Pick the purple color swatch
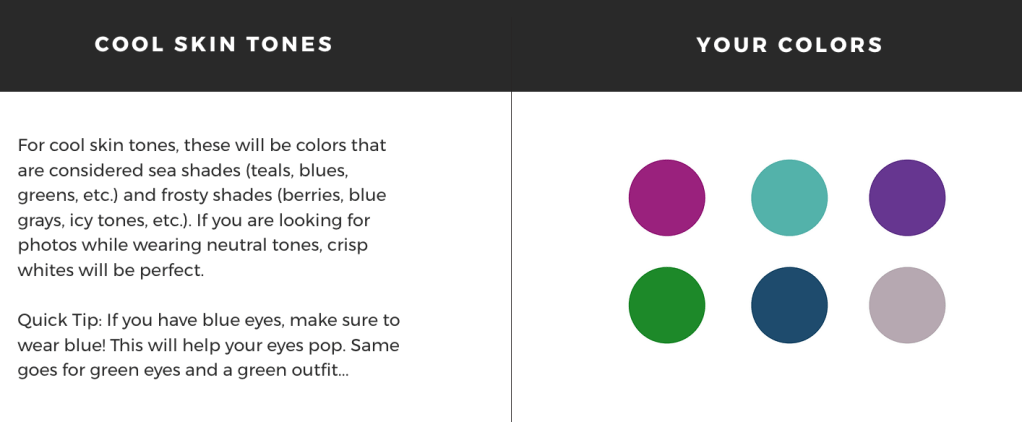Viewport: 1022px width, 422px height. [x=907, y=198]
